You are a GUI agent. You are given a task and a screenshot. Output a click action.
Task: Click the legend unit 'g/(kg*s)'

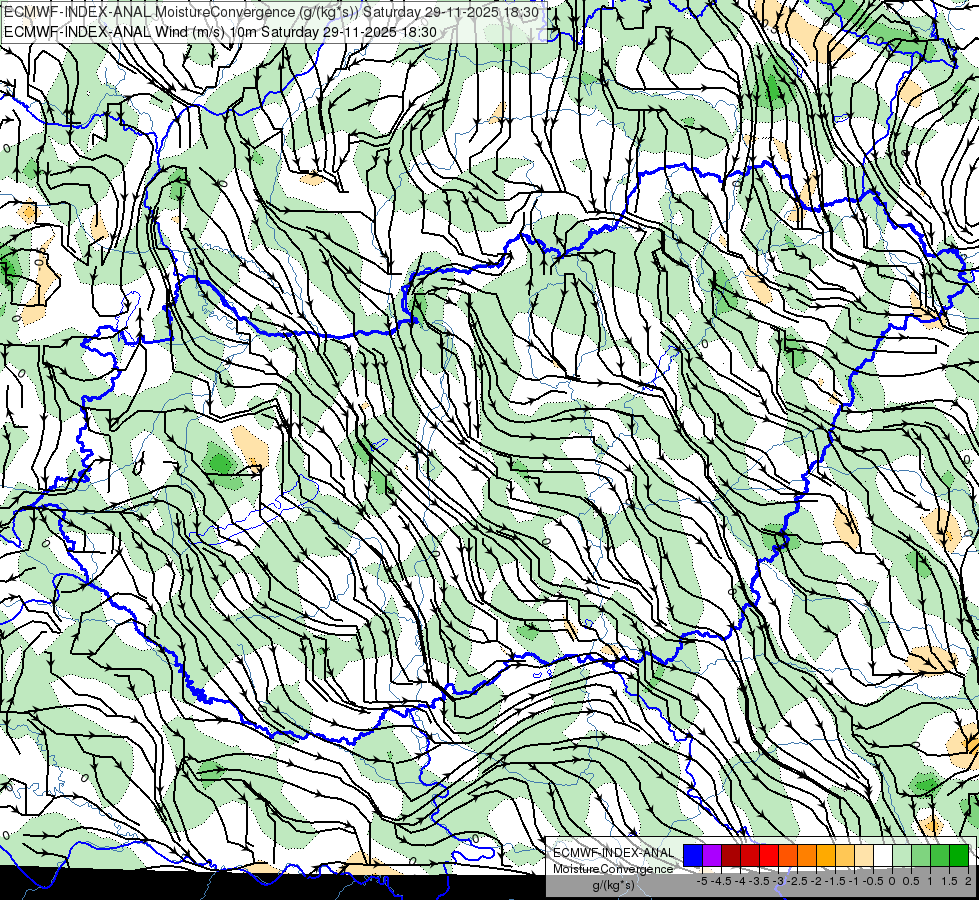pos(613,886)
